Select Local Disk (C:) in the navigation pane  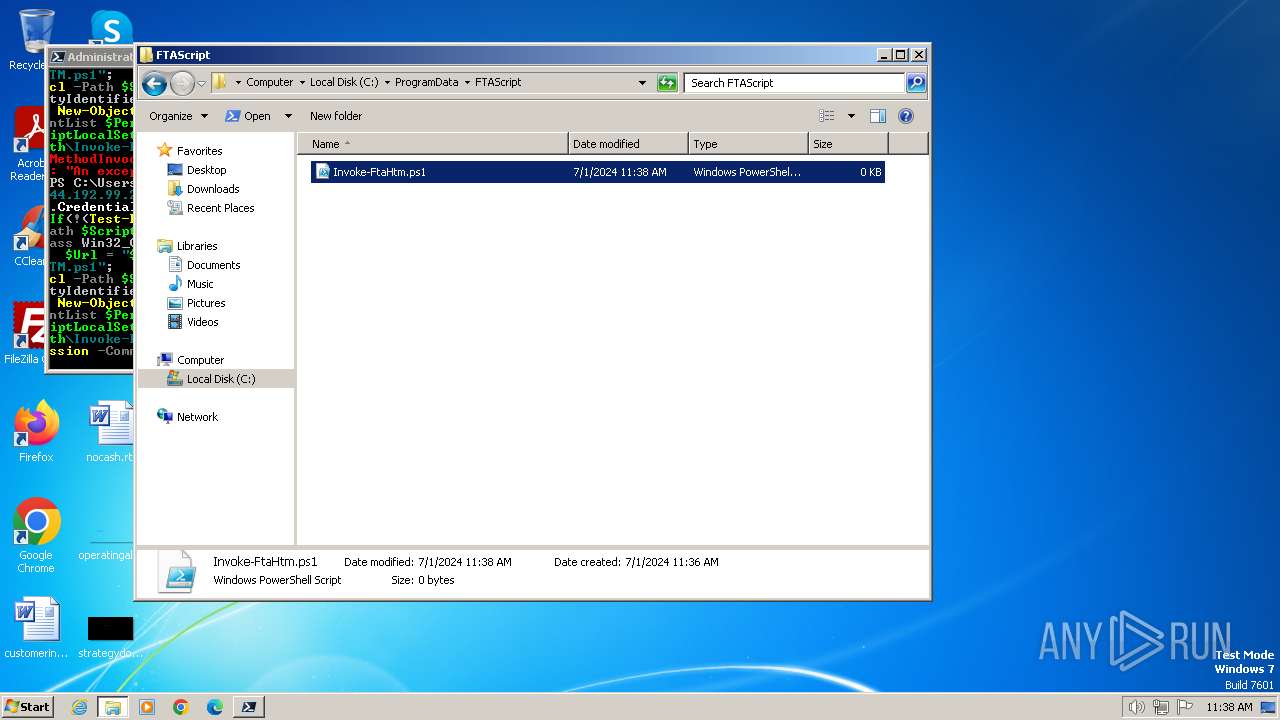[x=220, y=379]
